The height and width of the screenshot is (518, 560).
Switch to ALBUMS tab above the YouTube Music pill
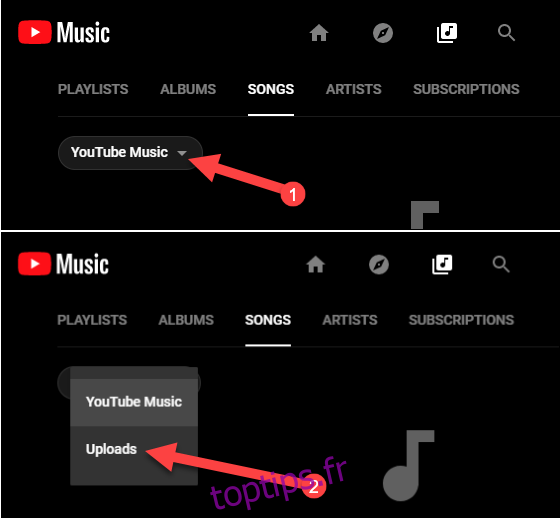click(x=188, y=89)
